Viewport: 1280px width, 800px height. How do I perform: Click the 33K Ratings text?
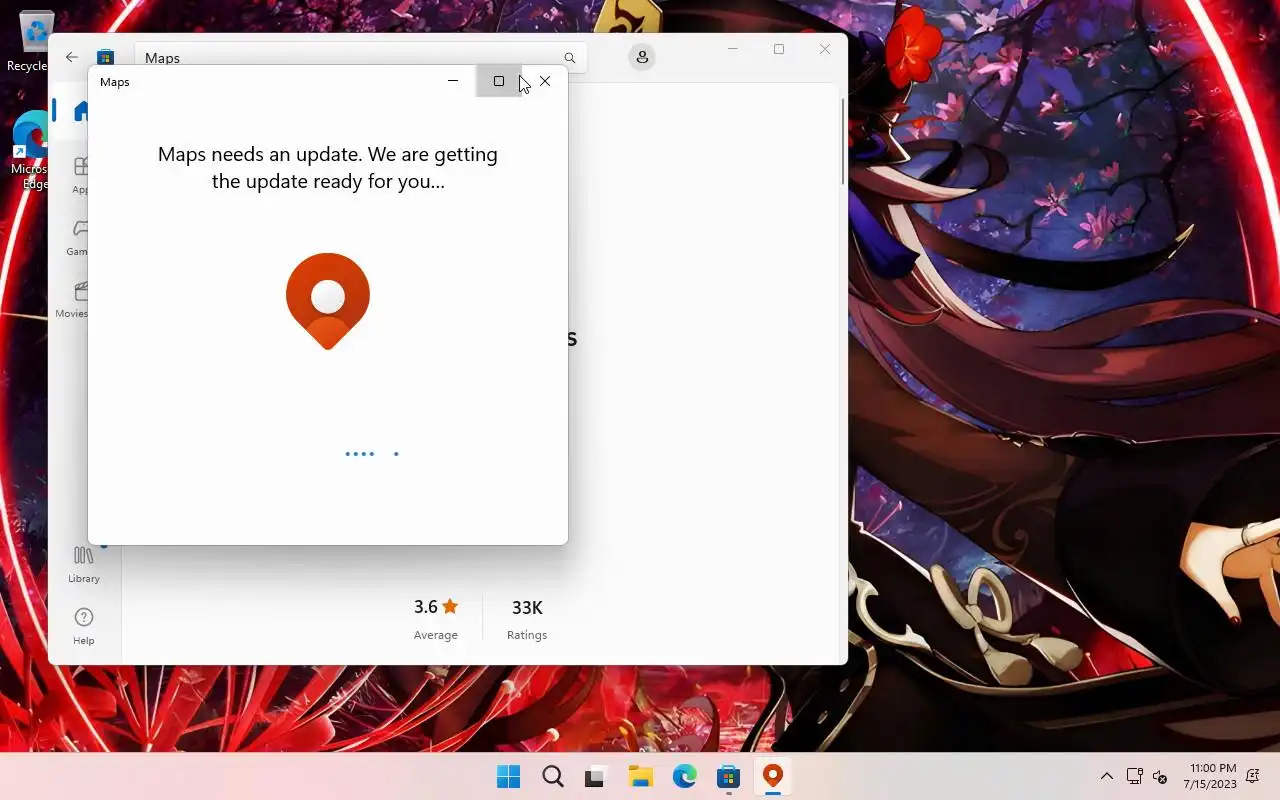pos(527,619)
